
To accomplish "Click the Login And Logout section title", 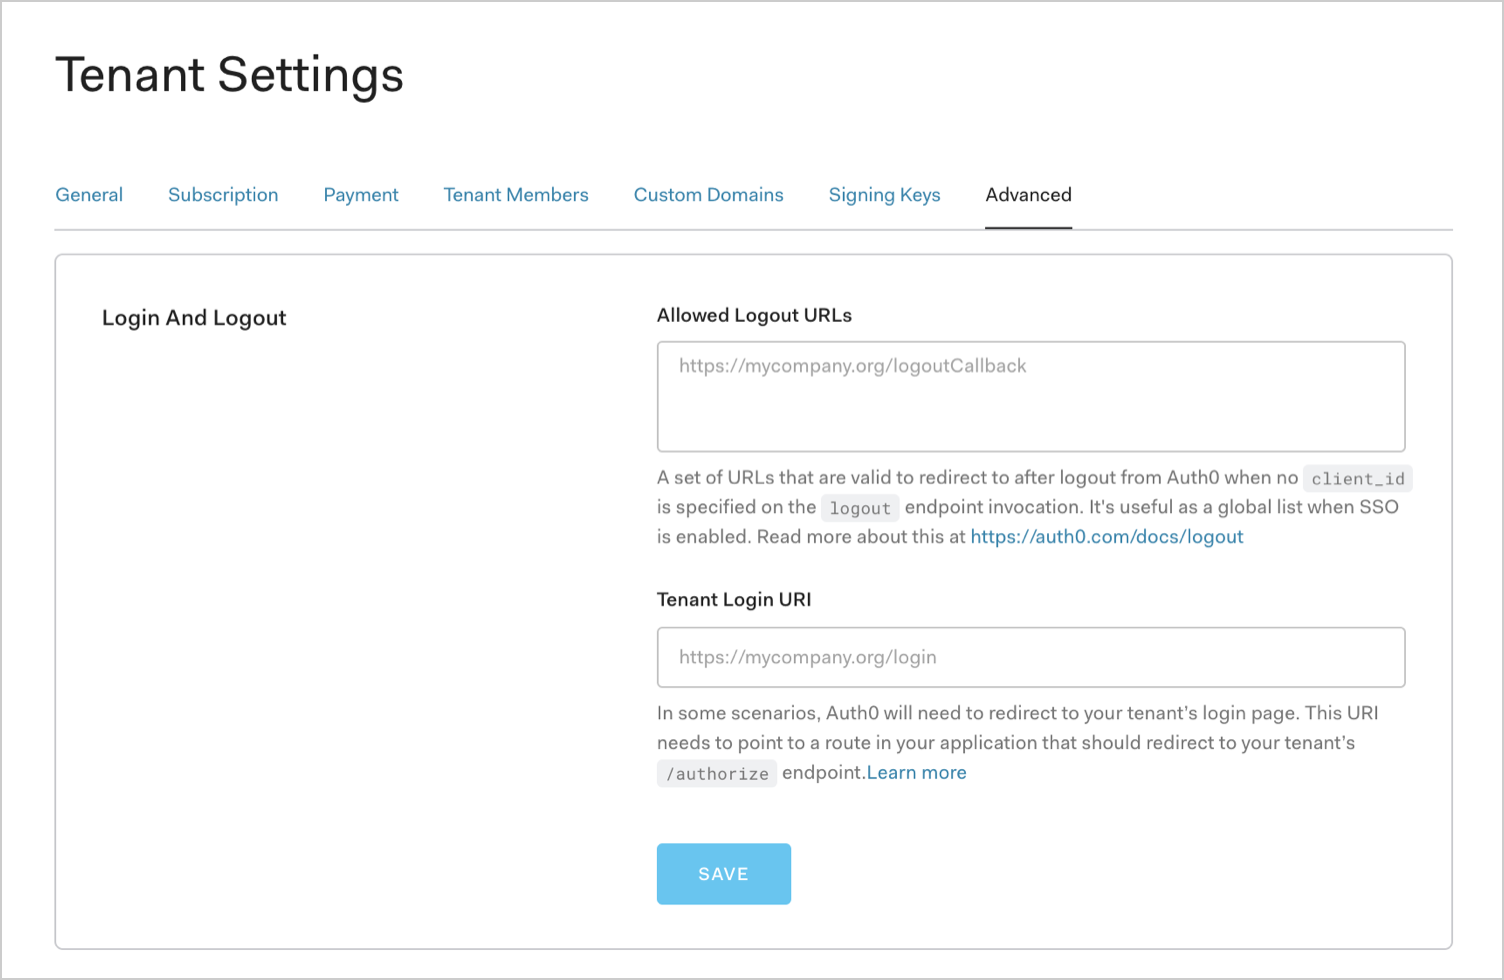I will click(194, 318).
